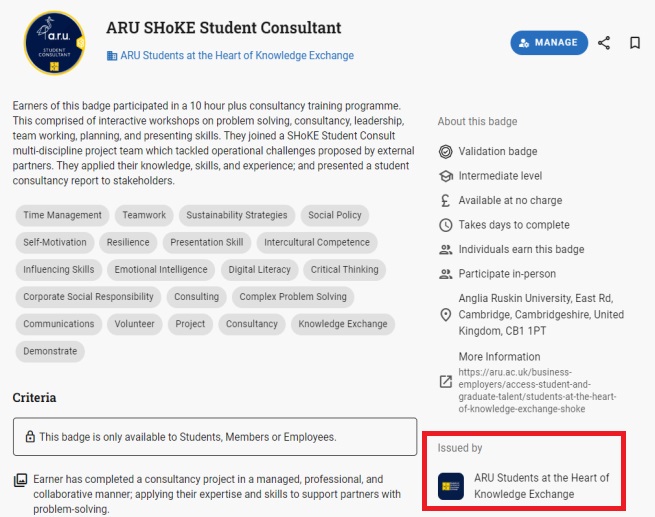The height and width of the screenshot is (517, 655).
Task: Bookmark this badge with the bookmark icon
Action: click(x=635, y=43)
